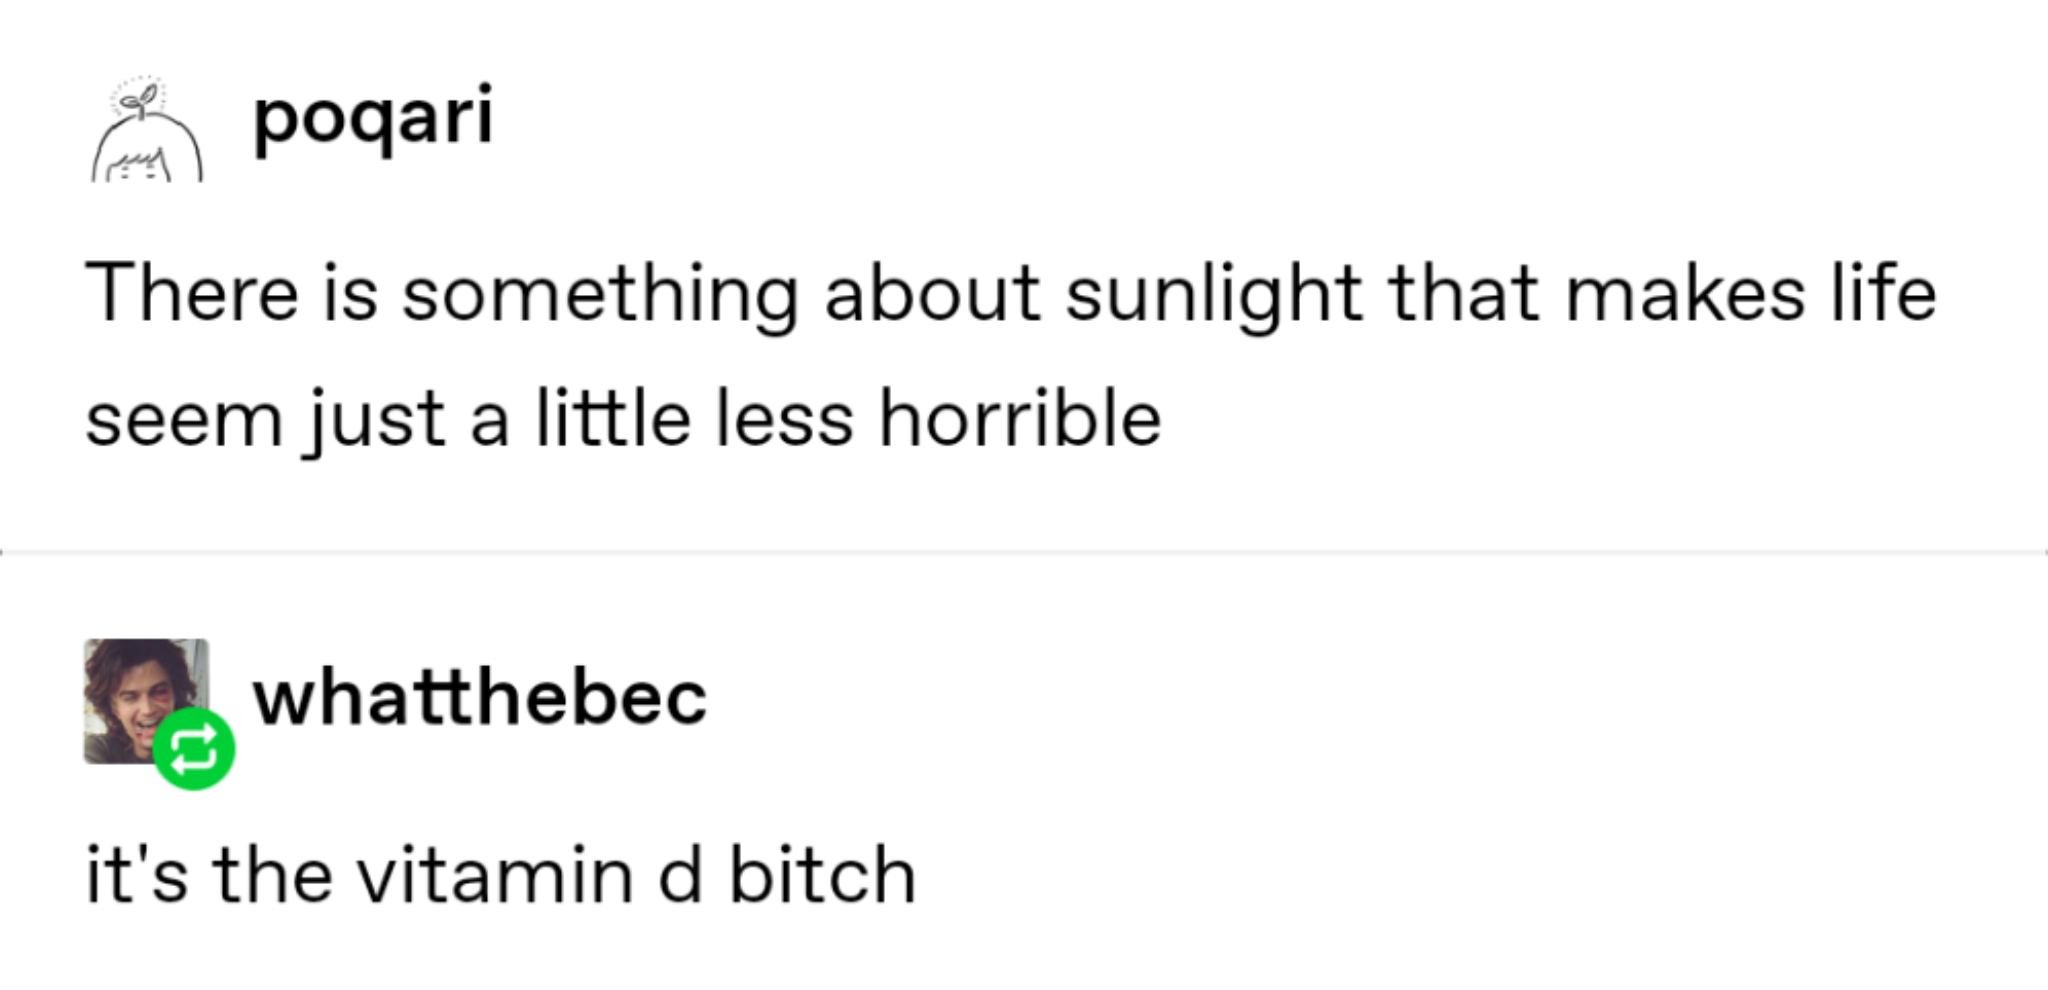Click the leaf sprout atop poqari's avatar
This screenshot has width=2048, height=990.
pos(141,98)
